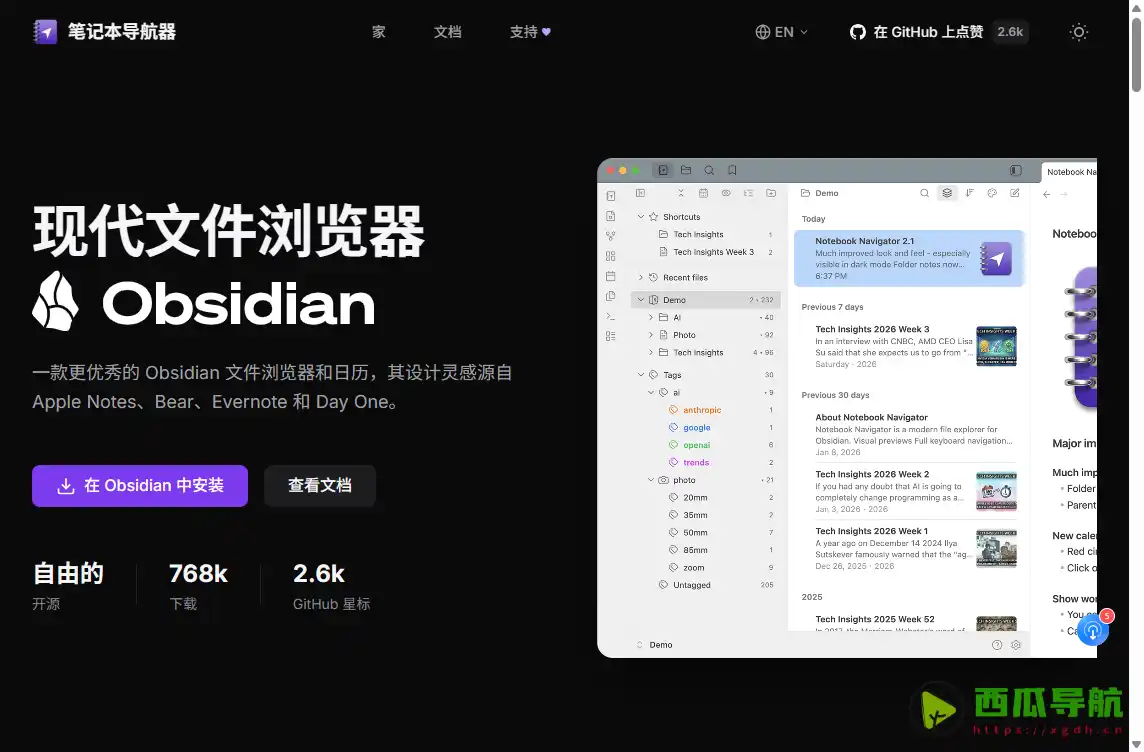Collapse the Shortcuts section chevron
The image size is (1144, 752).
(641, 217)
